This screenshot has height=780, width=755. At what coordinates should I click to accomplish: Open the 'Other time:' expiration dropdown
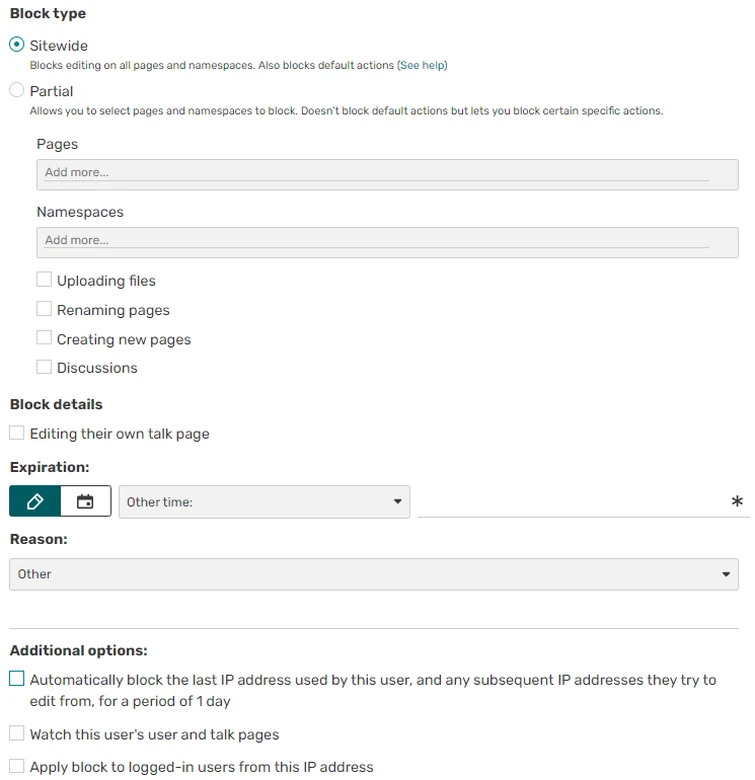point(264,502)
